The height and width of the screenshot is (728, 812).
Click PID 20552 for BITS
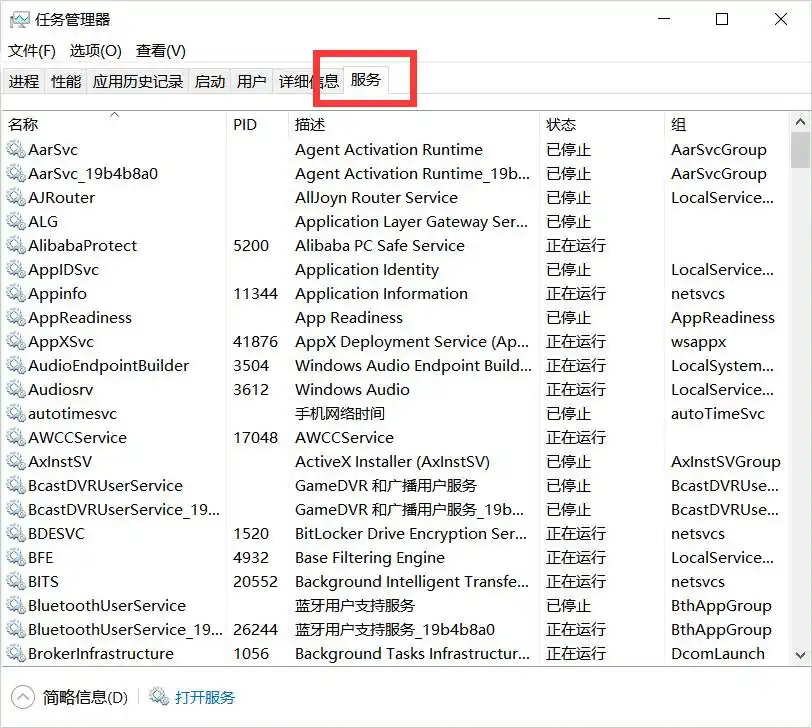point(255,581)
